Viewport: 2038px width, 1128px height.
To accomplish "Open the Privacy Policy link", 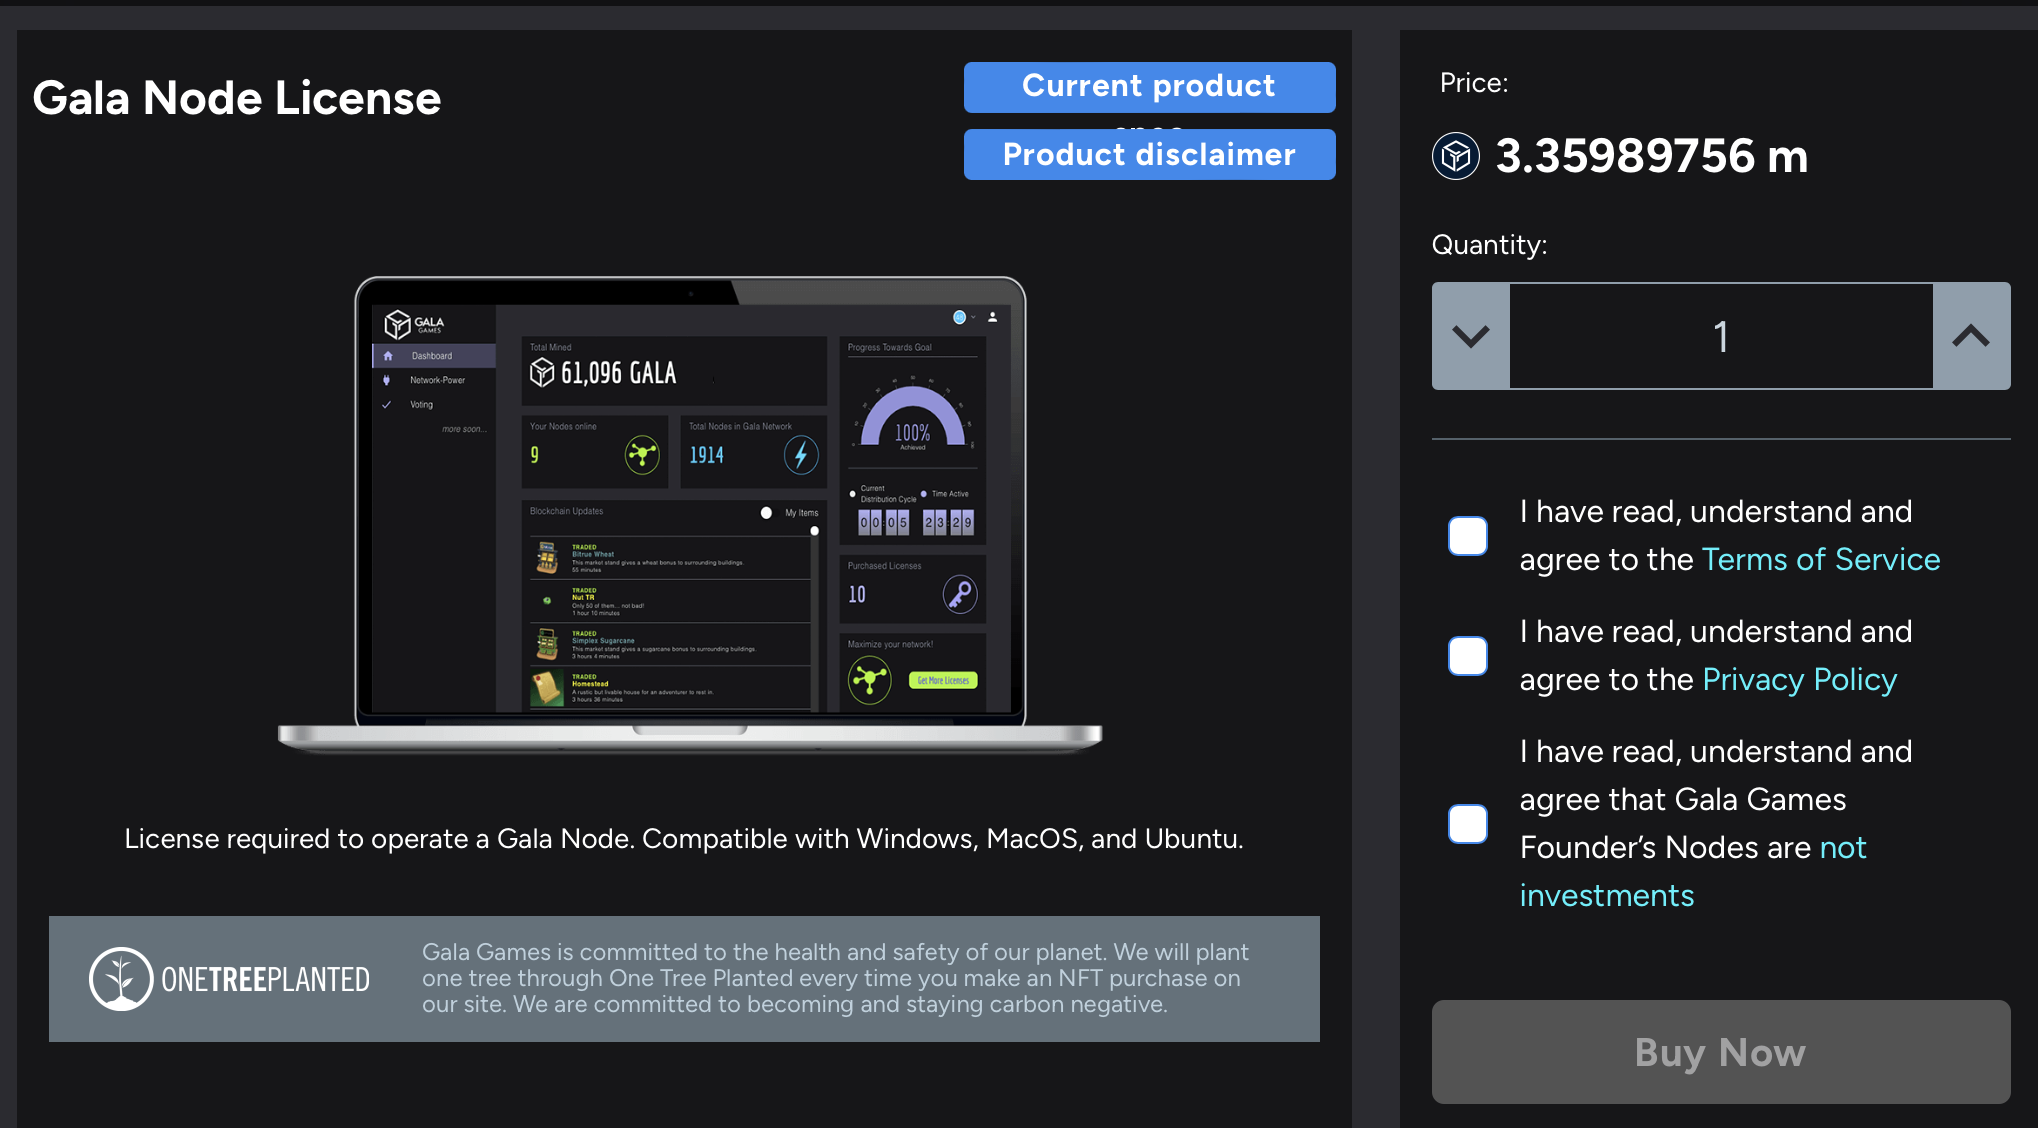I will 1800,680.
